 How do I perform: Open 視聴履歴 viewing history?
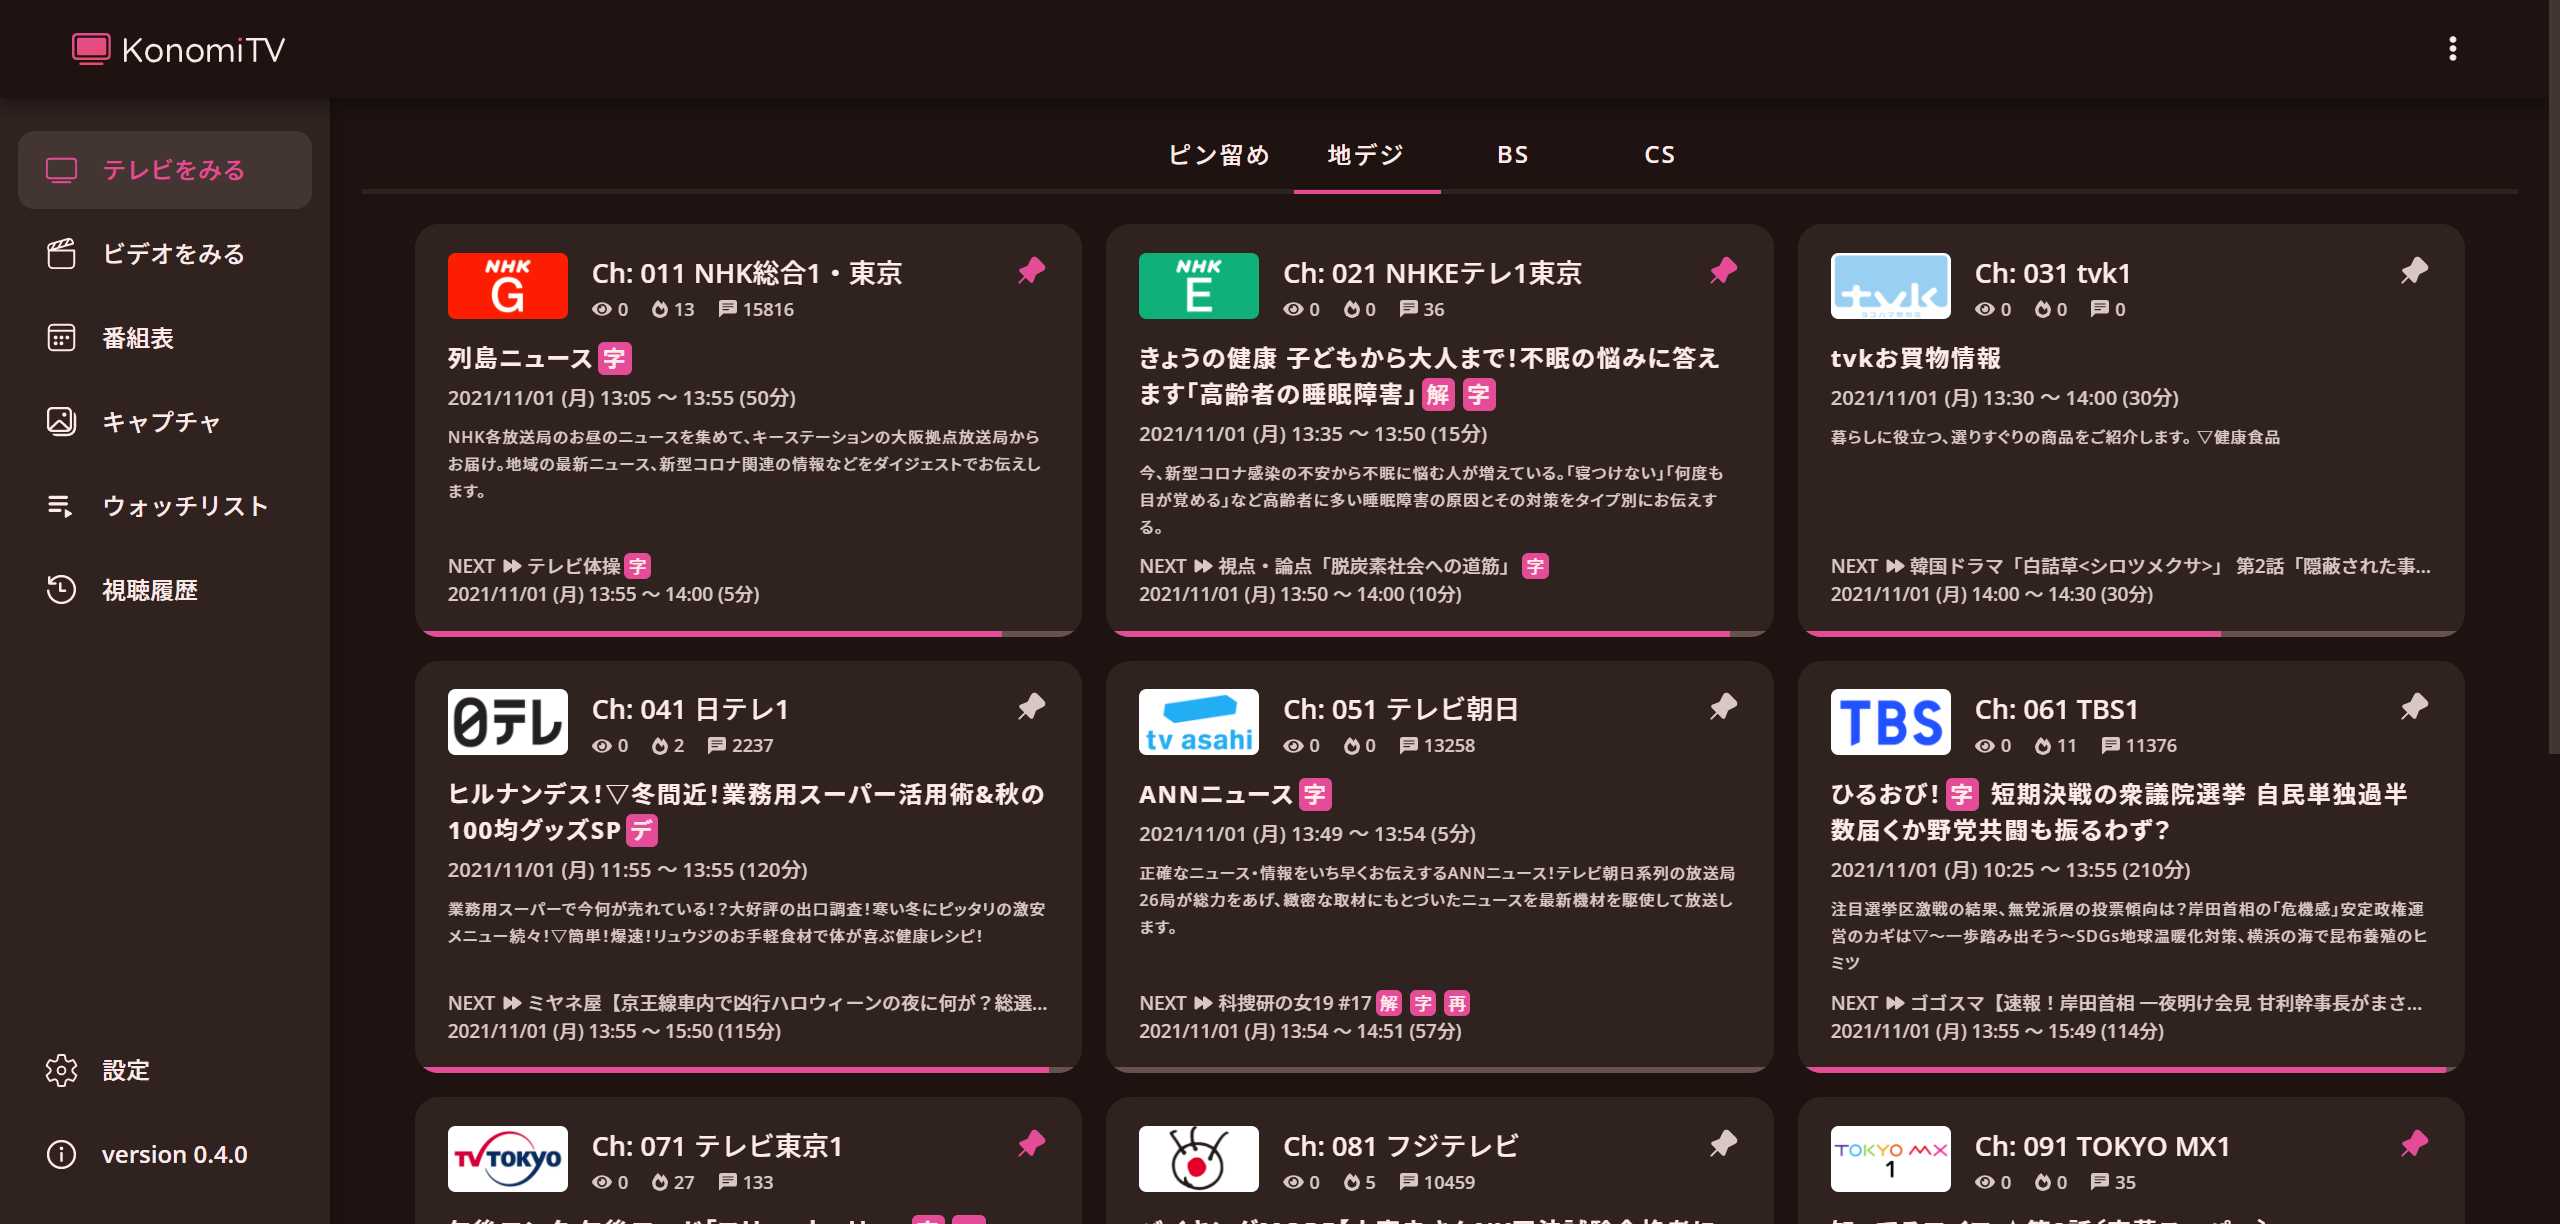[165, 590]
